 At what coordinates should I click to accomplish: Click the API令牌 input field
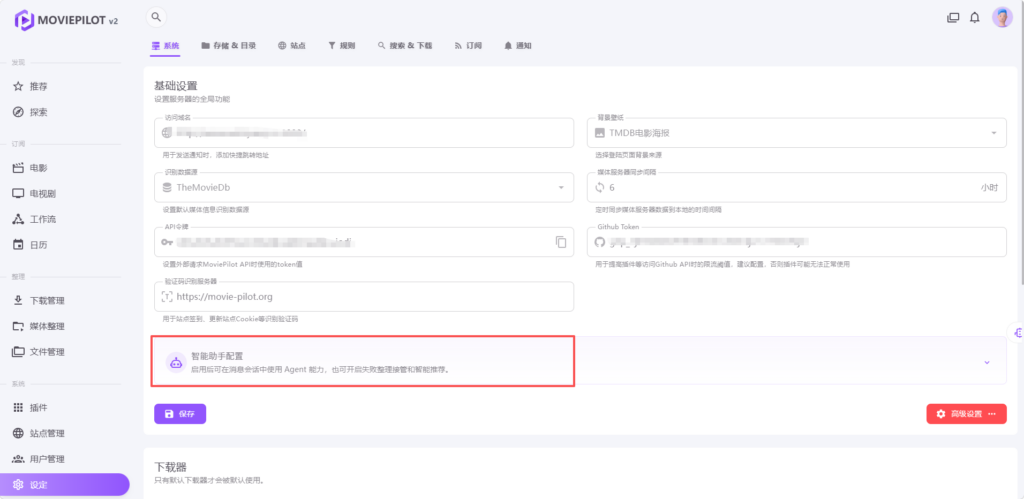tap(364, 242)
